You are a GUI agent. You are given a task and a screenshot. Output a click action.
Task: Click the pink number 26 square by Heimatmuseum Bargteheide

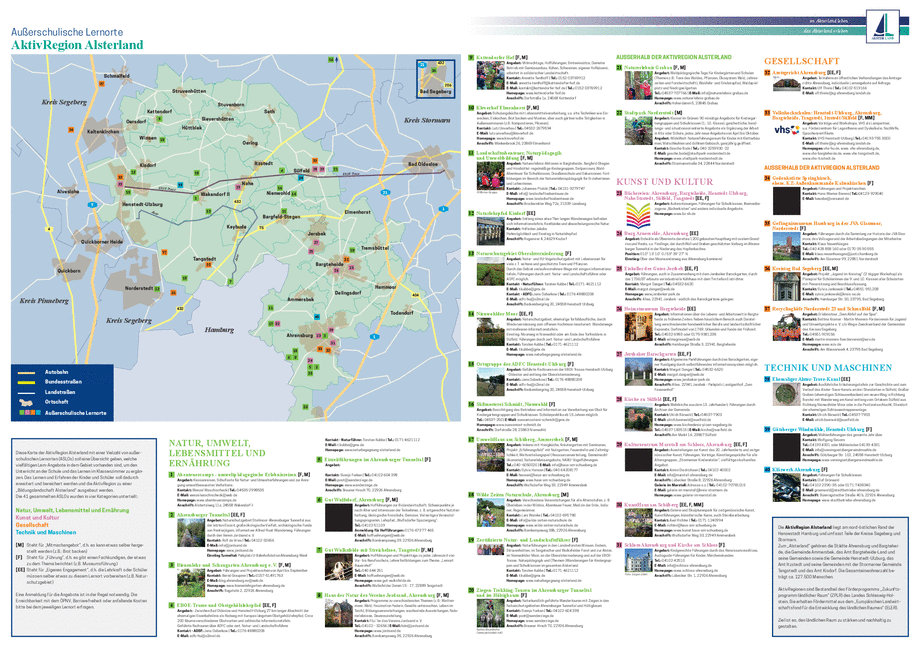click(x=619, y=308)
